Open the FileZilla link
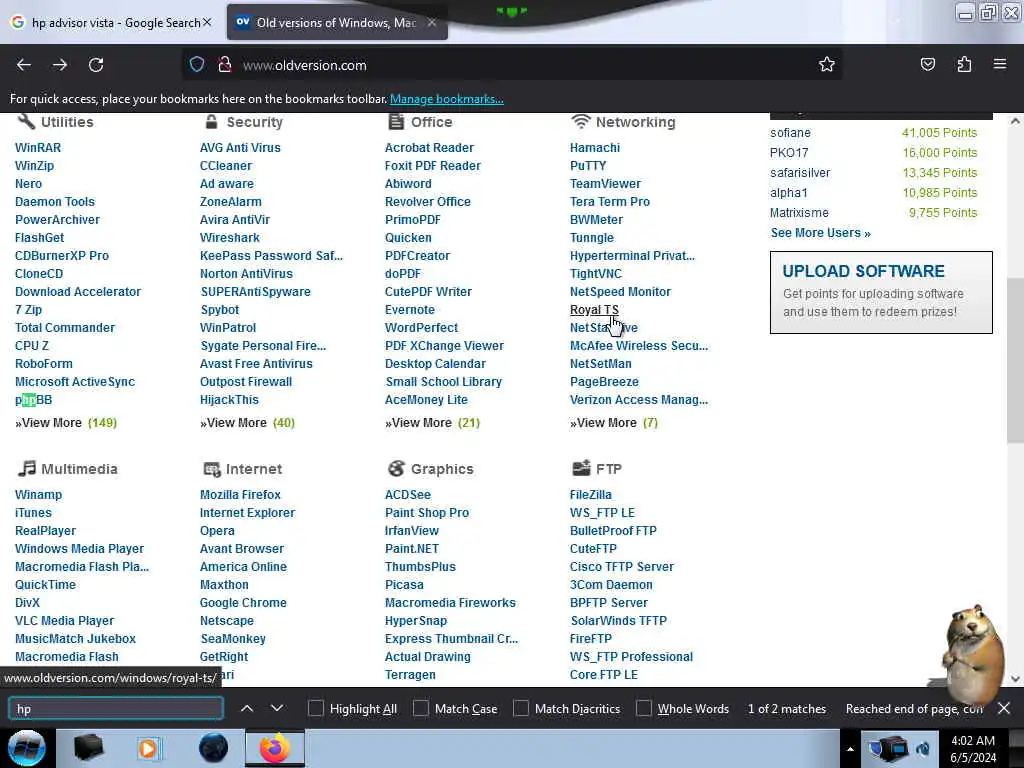This screenshot has width=1024, height=768. pos(590,494)
